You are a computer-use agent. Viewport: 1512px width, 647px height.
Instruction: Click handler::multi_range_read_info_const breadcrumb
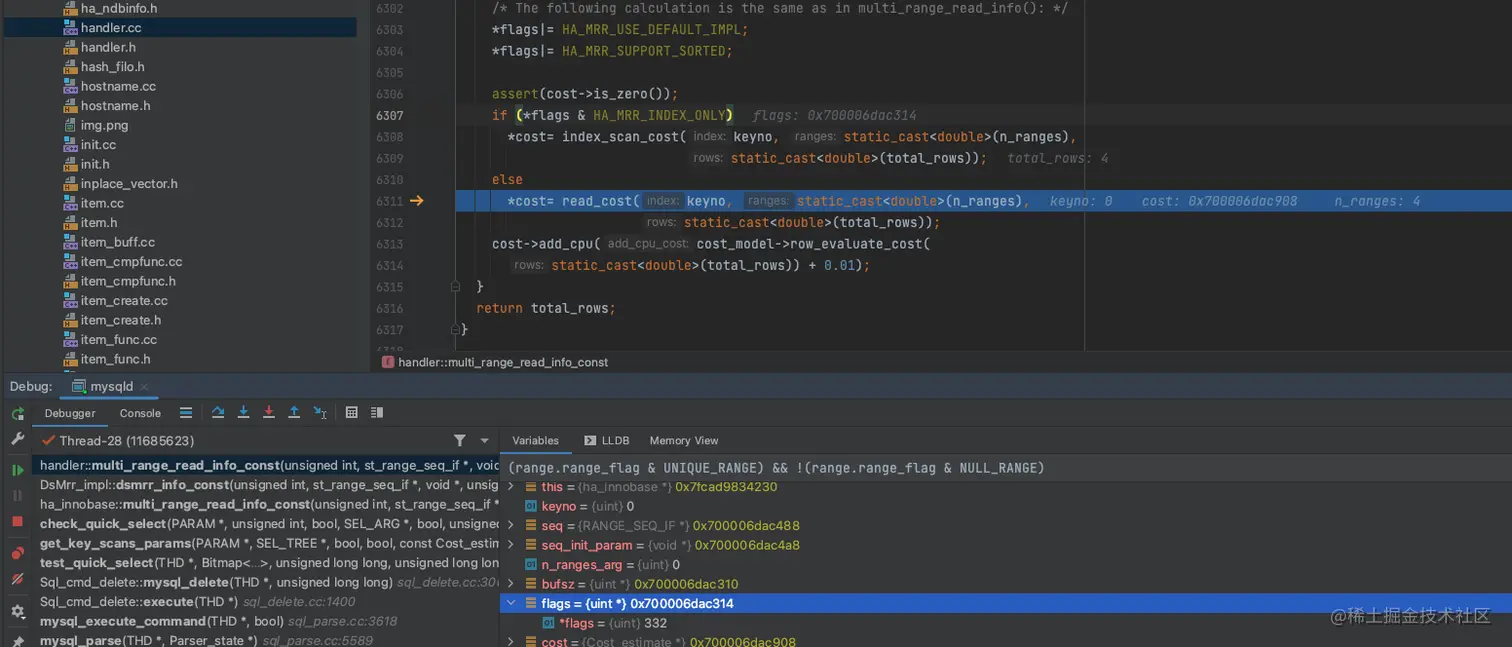coord(503,362)
